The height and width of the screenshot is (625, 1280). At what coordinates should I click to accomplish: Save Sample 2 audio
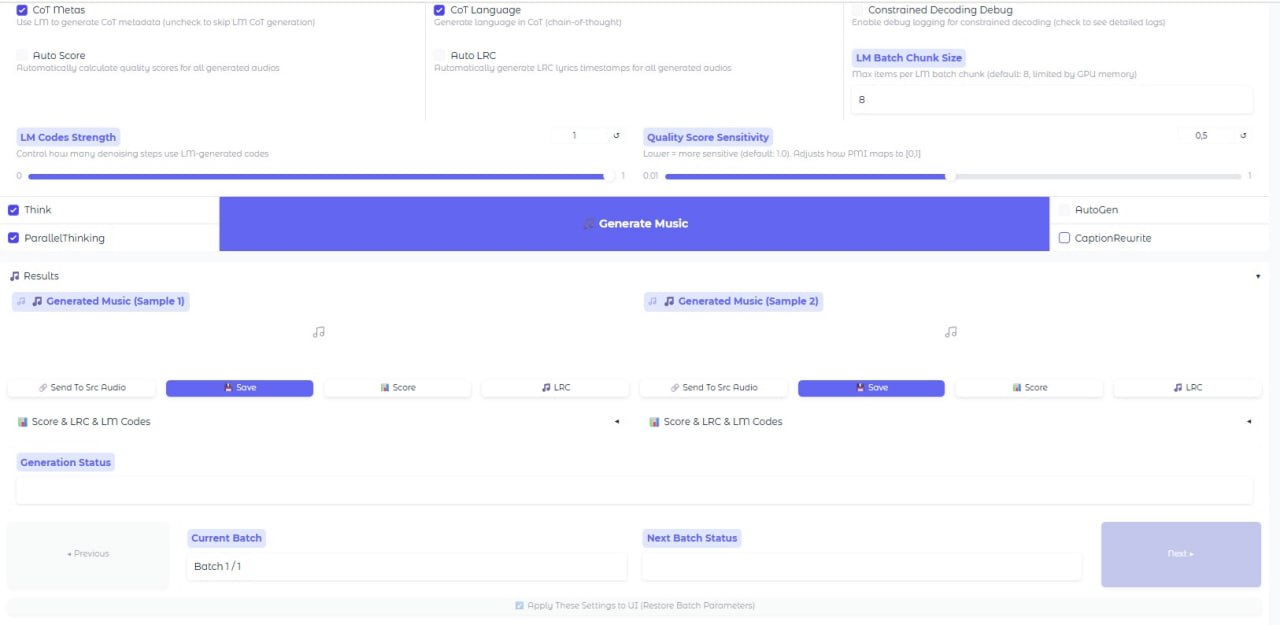point(871,388)
